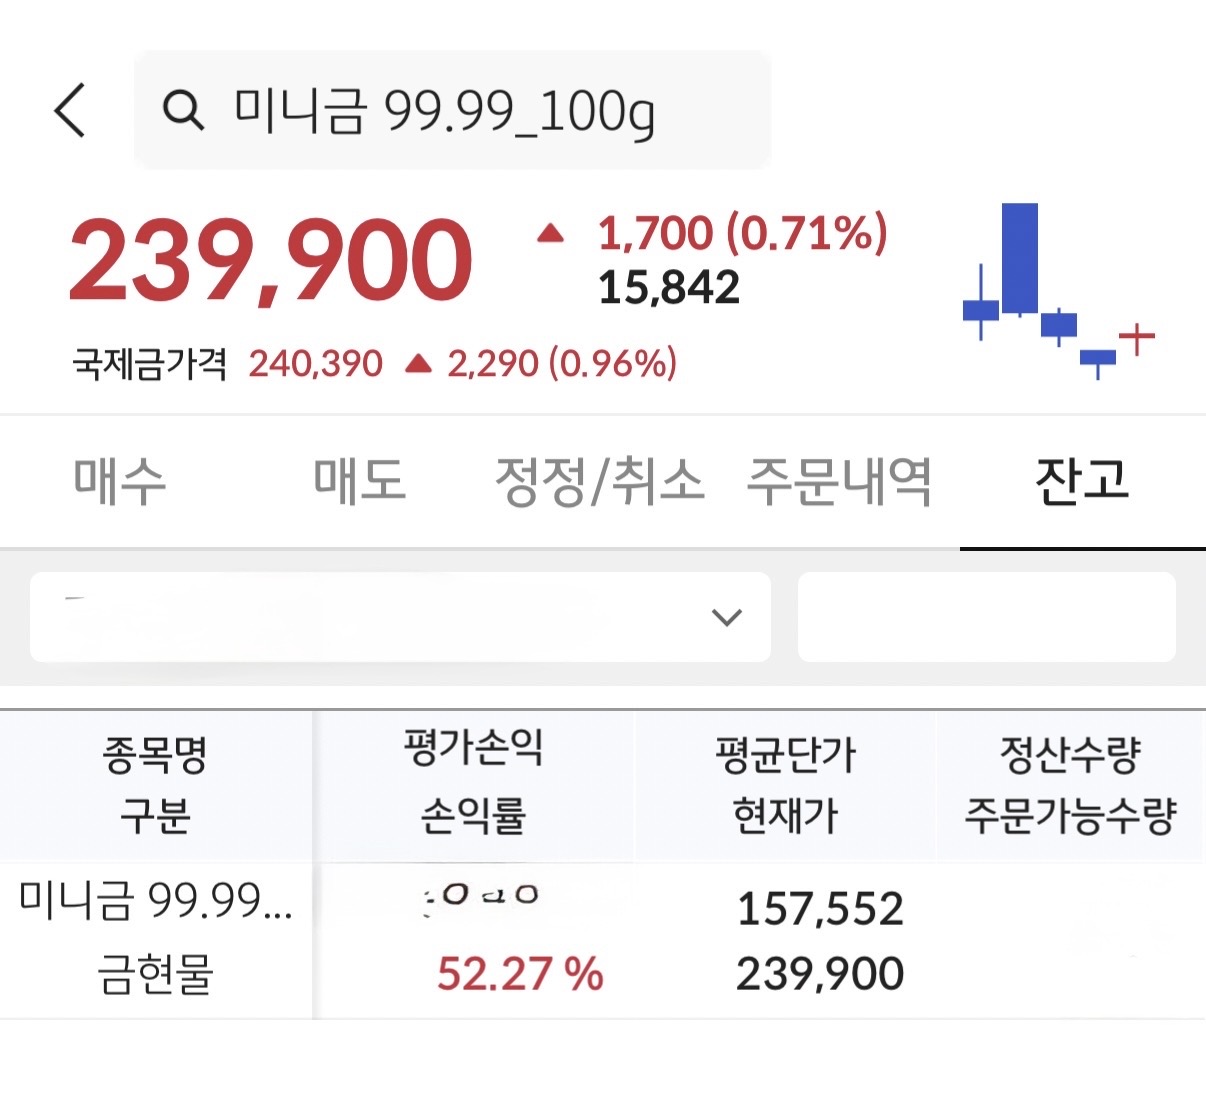Expand the account selector dropdown chevron
The width and height of the screenshot is (1206, 1095).
coord(726,617)
